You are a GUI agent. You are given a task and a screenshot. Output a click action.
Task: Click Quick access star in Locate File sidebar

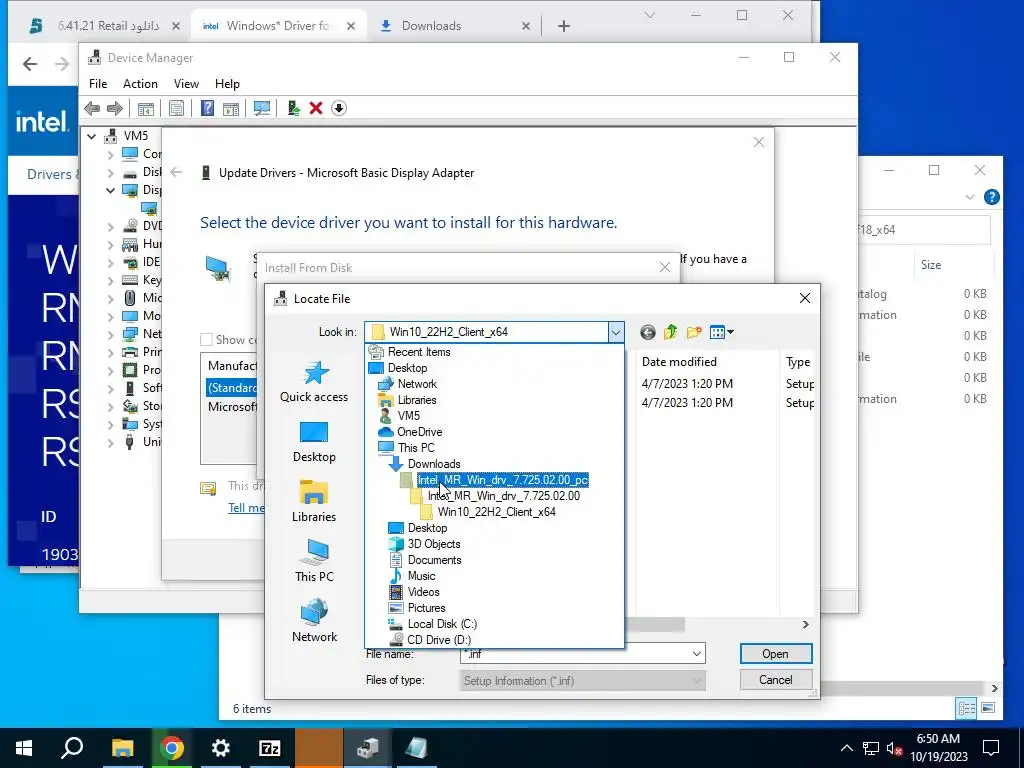pyautogui.click(x=314, y=381)
